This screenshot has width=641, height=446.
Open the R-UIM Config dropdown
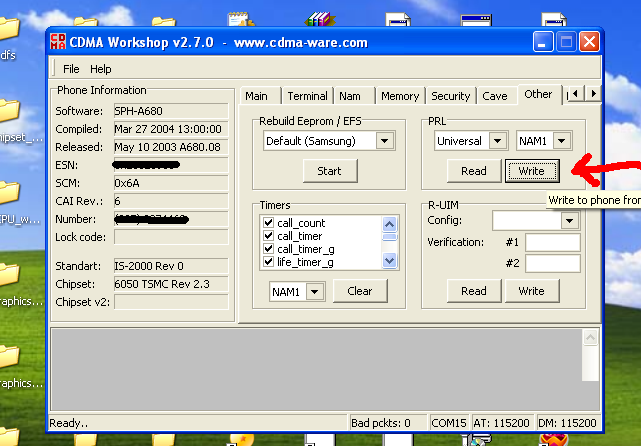click(569, 221)
